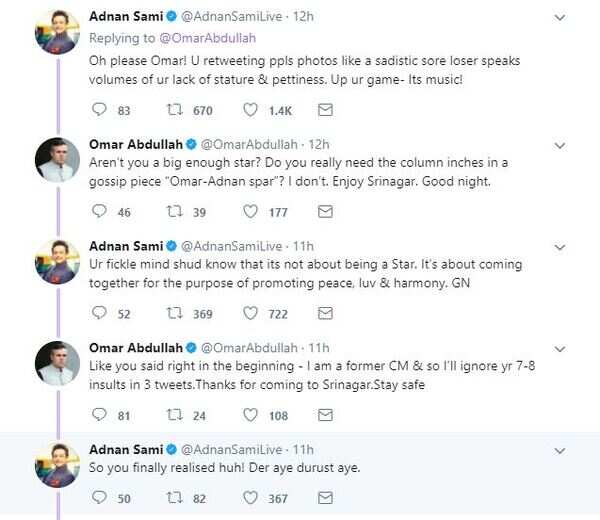
Task: Like the "So you finally realised" tweet
Action: pos(250,498)
